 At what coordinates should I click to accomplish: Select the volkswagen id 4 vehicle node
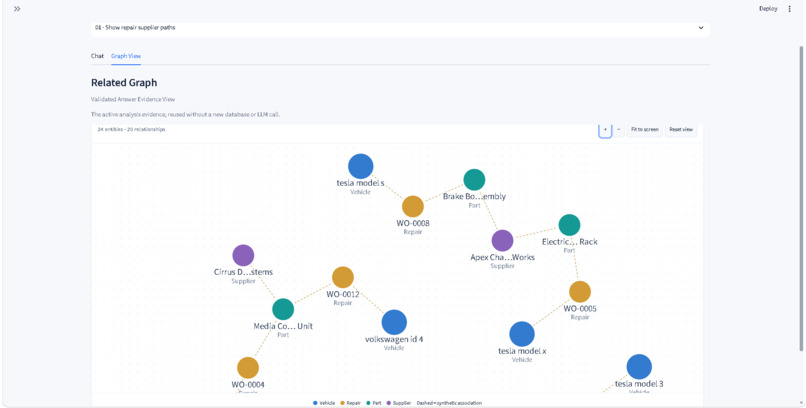pos(394,322)
